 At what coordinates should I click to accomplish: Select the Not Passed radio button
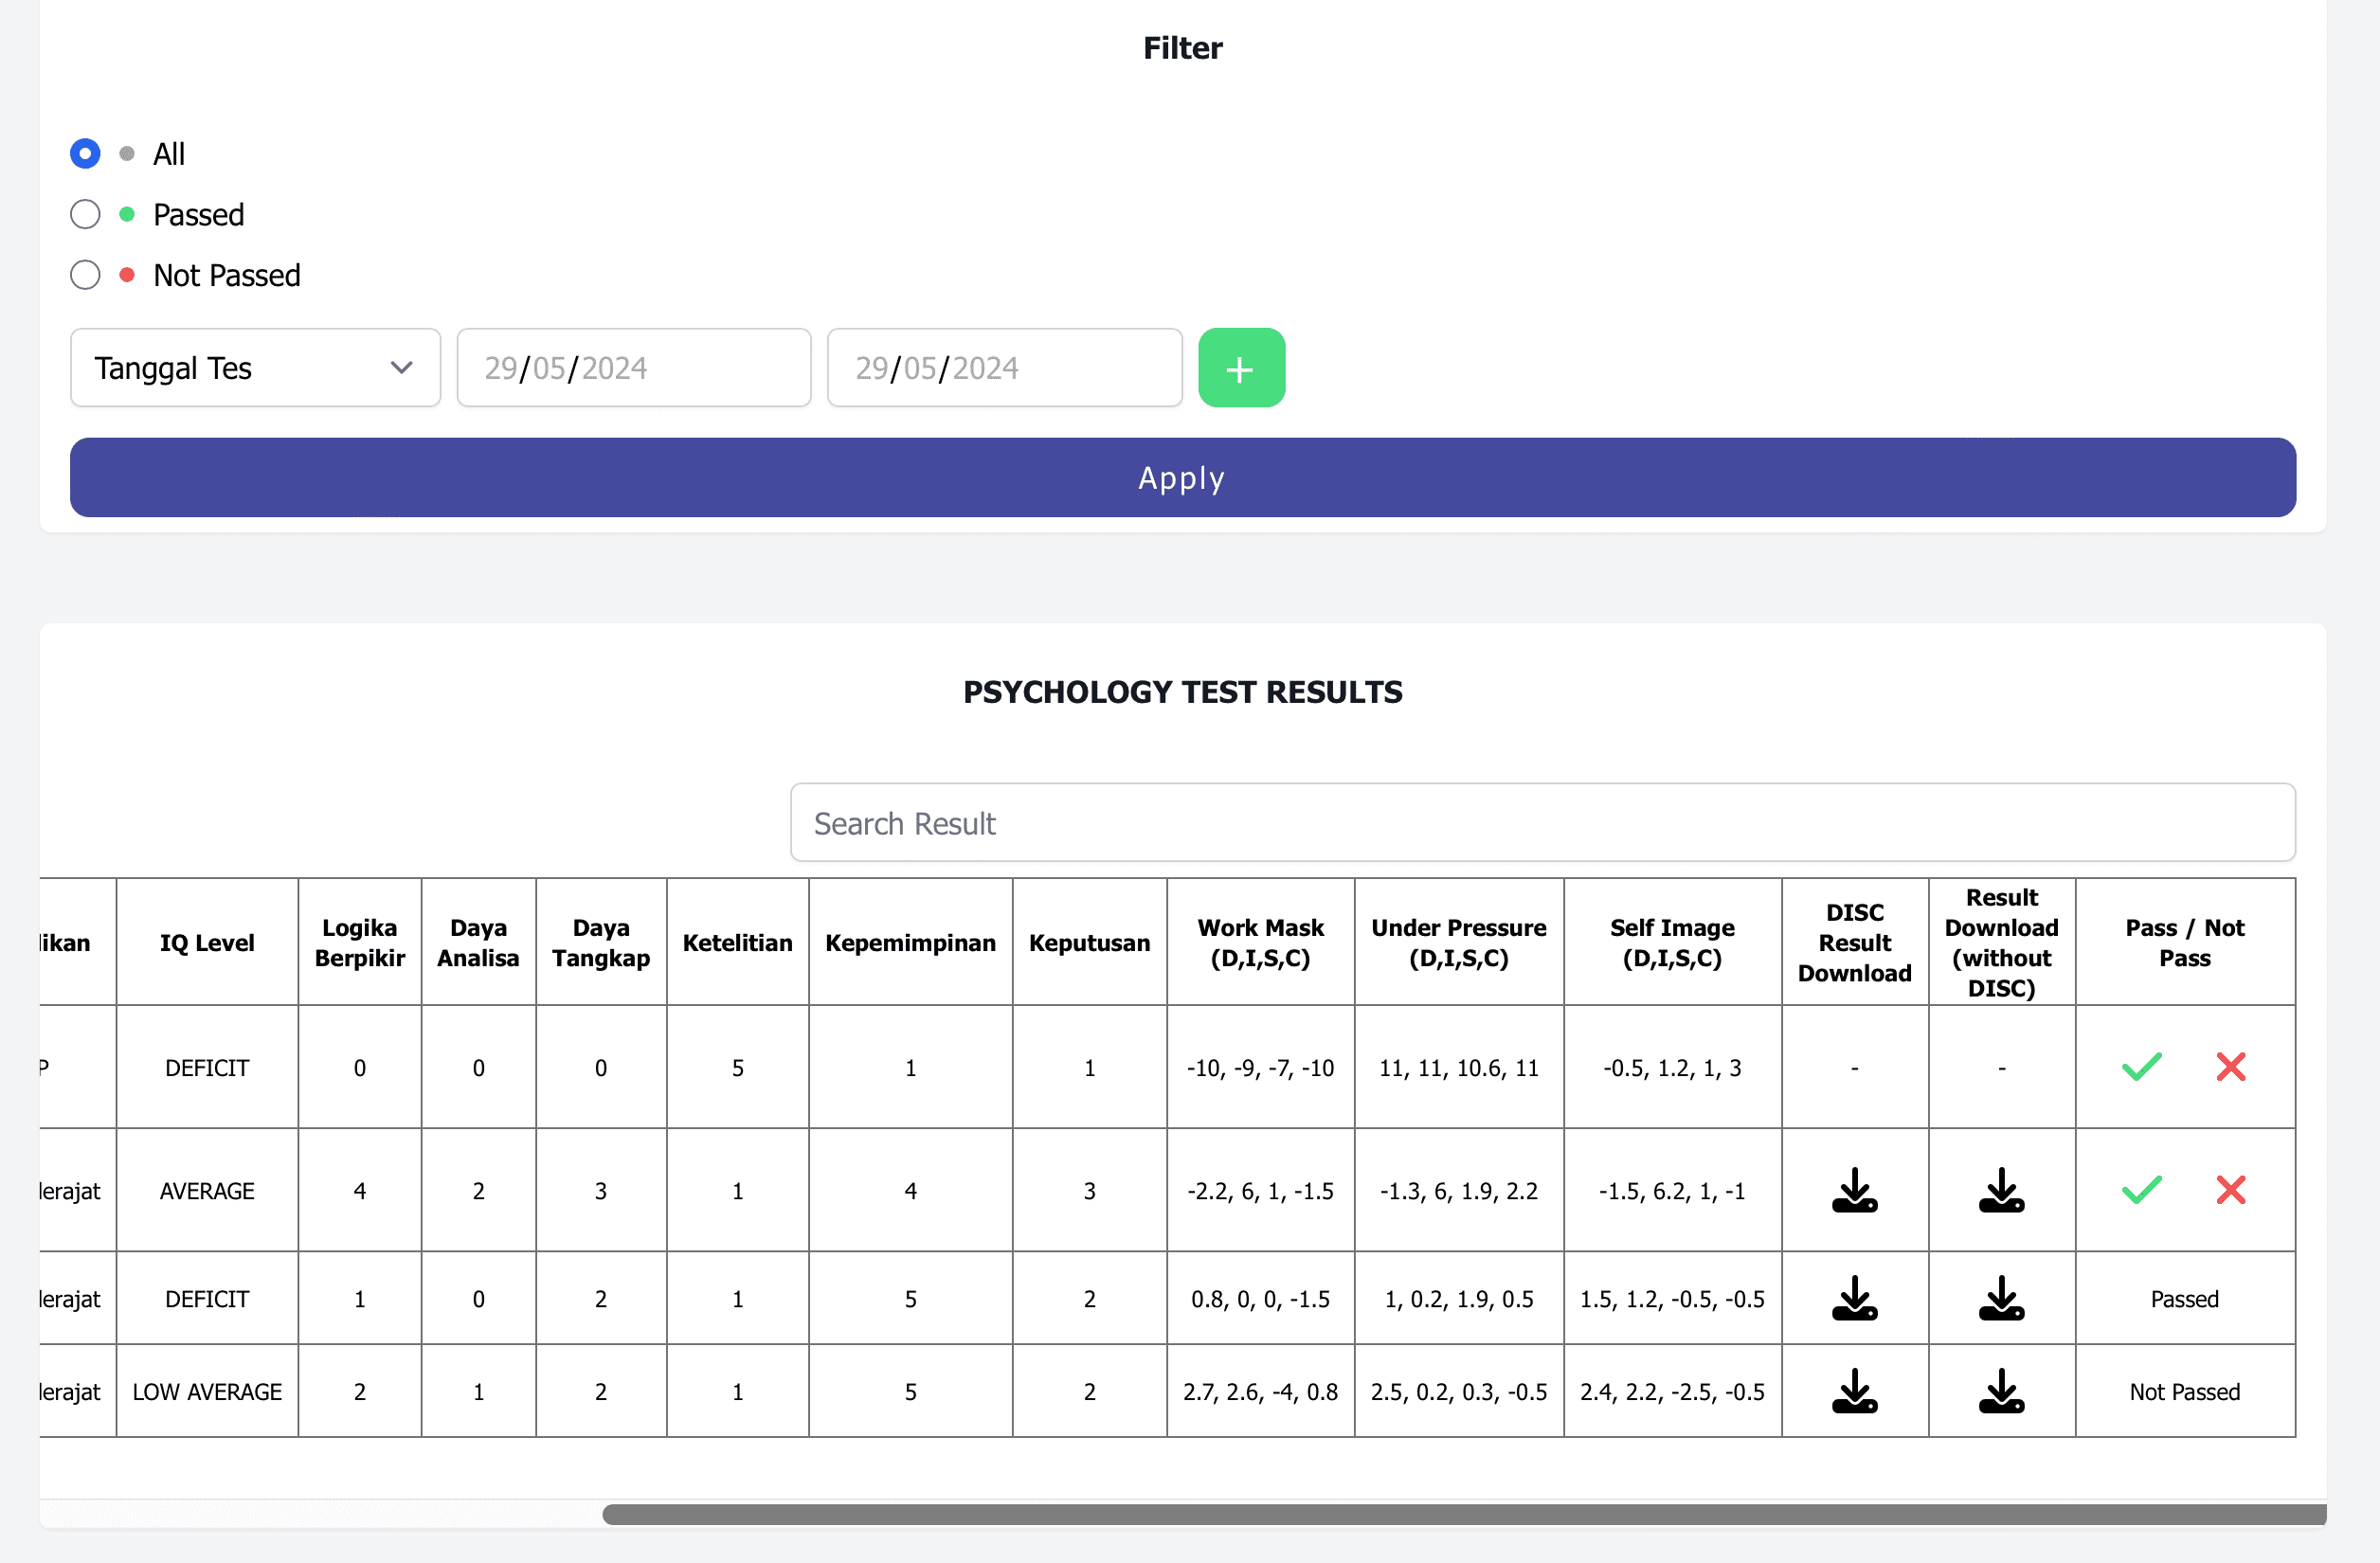pos(85,275)
